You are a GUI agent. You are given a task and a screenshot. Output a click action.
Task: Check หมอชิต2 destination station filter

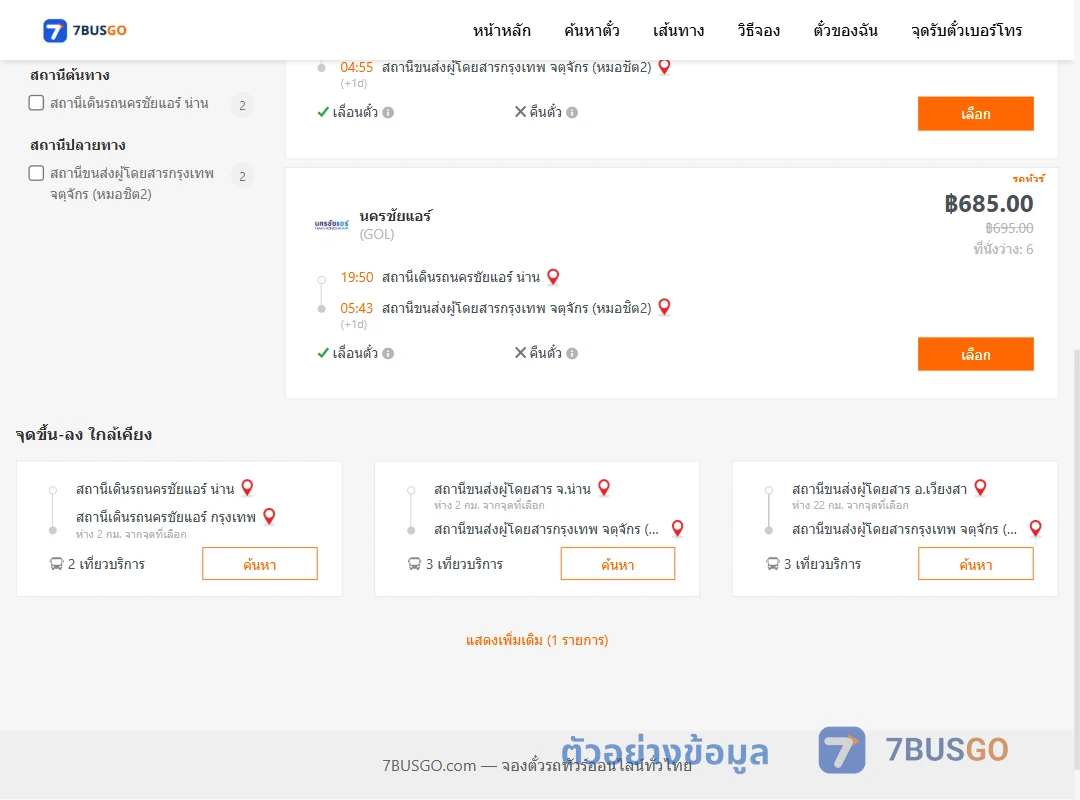click(x=37, y=173)
